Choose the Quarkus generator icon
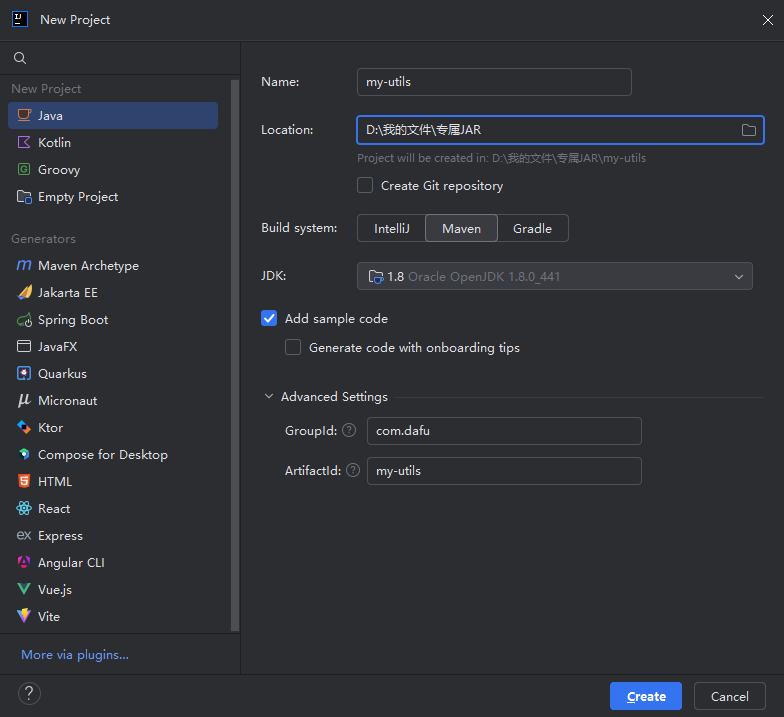Image resolution: width=784 pixels, height=717 pixels. pyautogui.click(x=24, y=374)
